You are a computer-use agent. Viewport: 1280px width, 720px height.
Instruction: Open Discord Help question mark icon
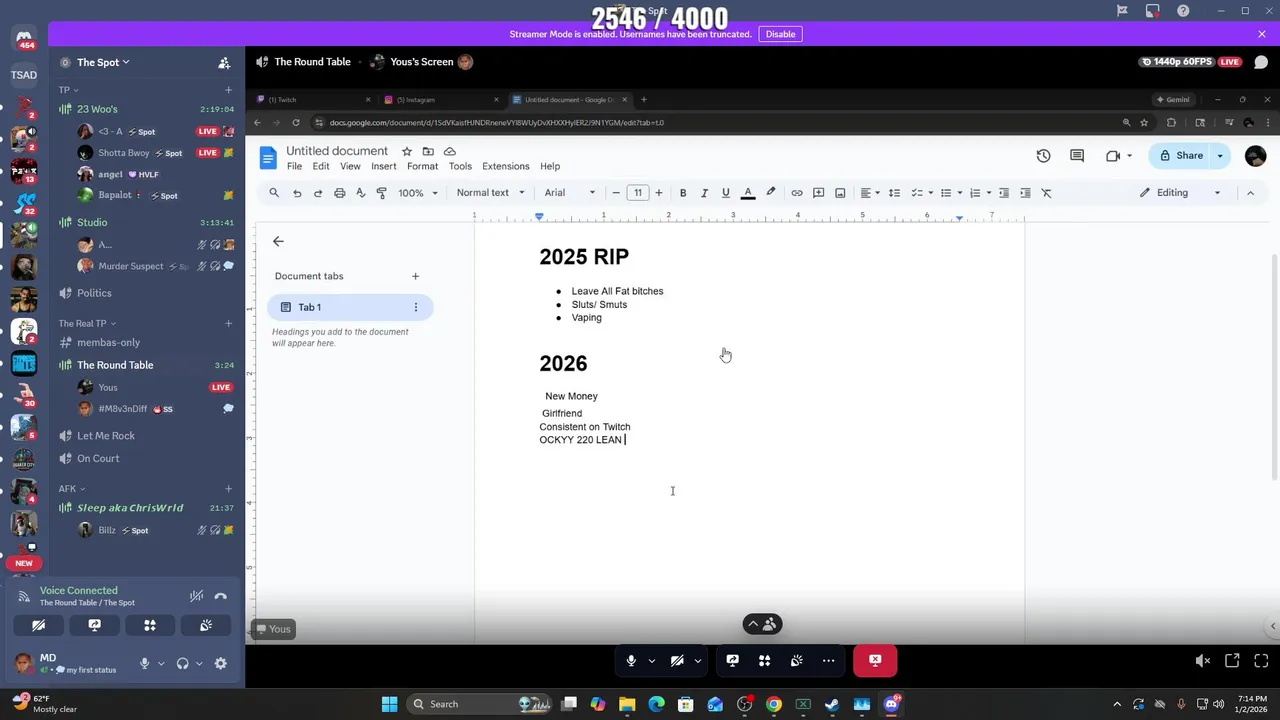click(1183, 11)
